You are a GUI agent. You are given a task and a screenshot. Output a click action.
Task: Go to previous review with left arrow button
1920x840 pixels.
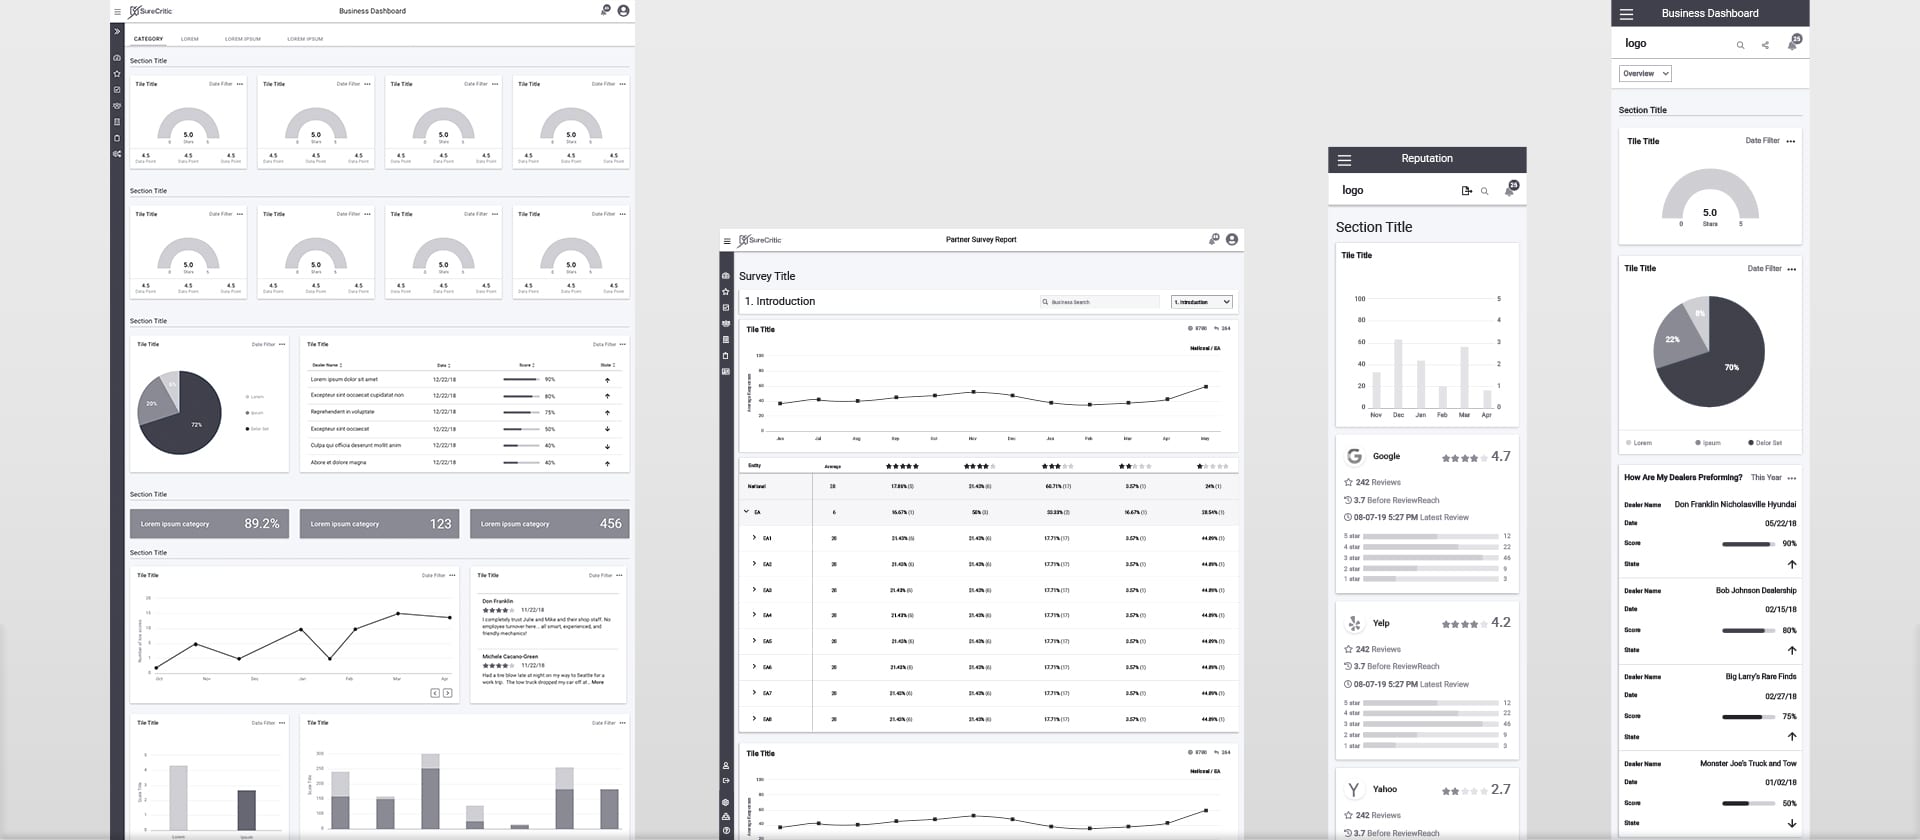coord(435,693)
